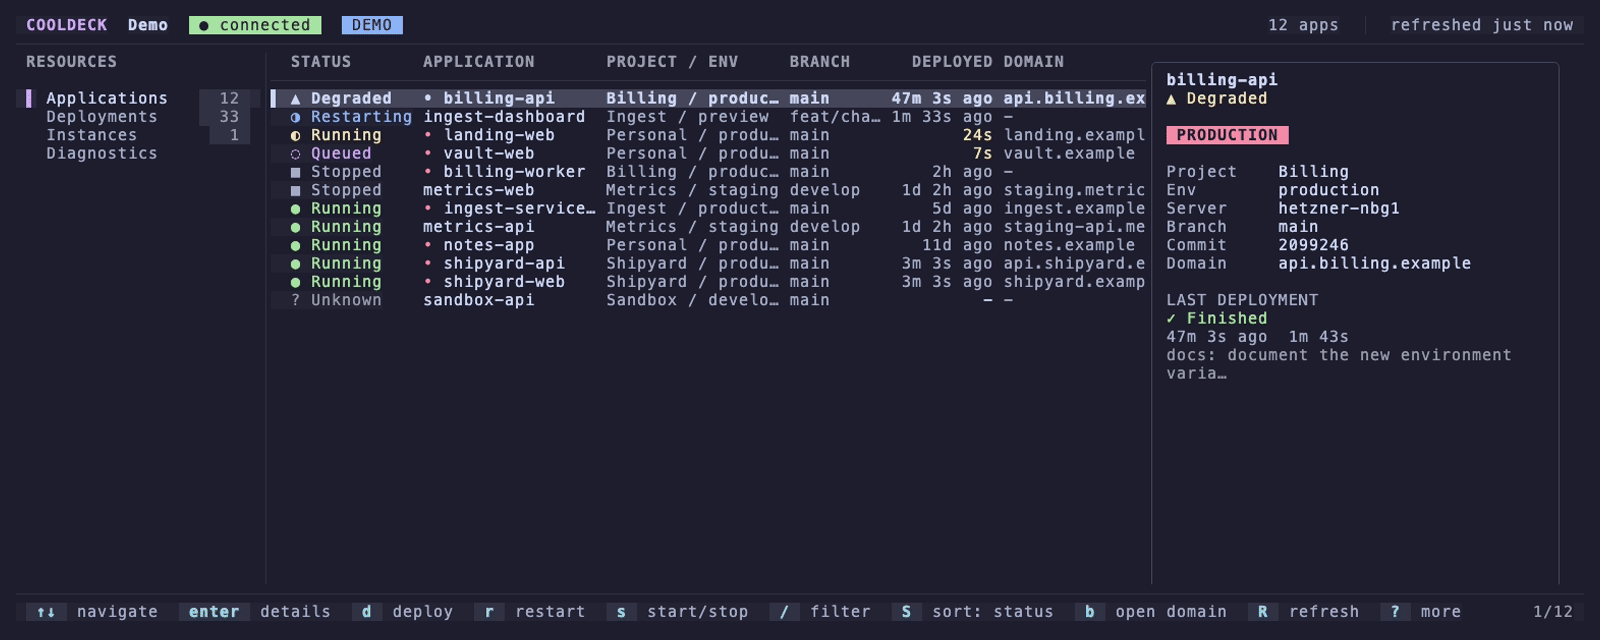Image resolution: width=1600 pixels, height=640 pixels.
Task: Click the hetzner-nbg1 server value
Action: tap(1339, 209)
